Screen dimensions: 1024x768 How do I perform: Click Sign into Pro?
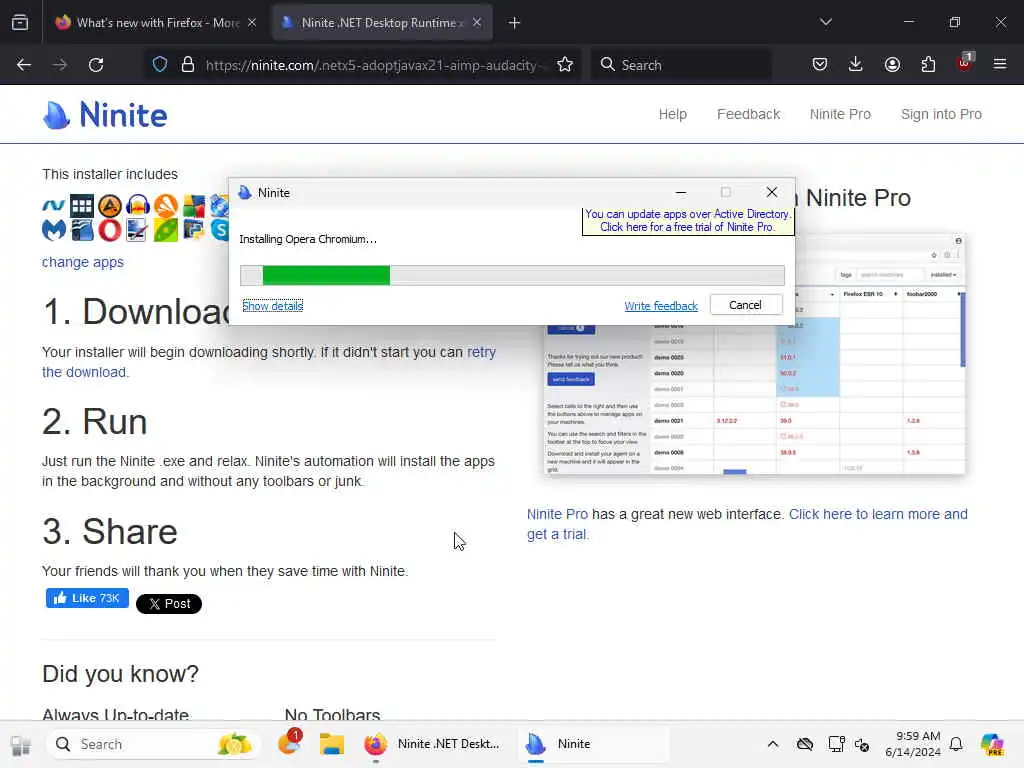coord(941,114)
